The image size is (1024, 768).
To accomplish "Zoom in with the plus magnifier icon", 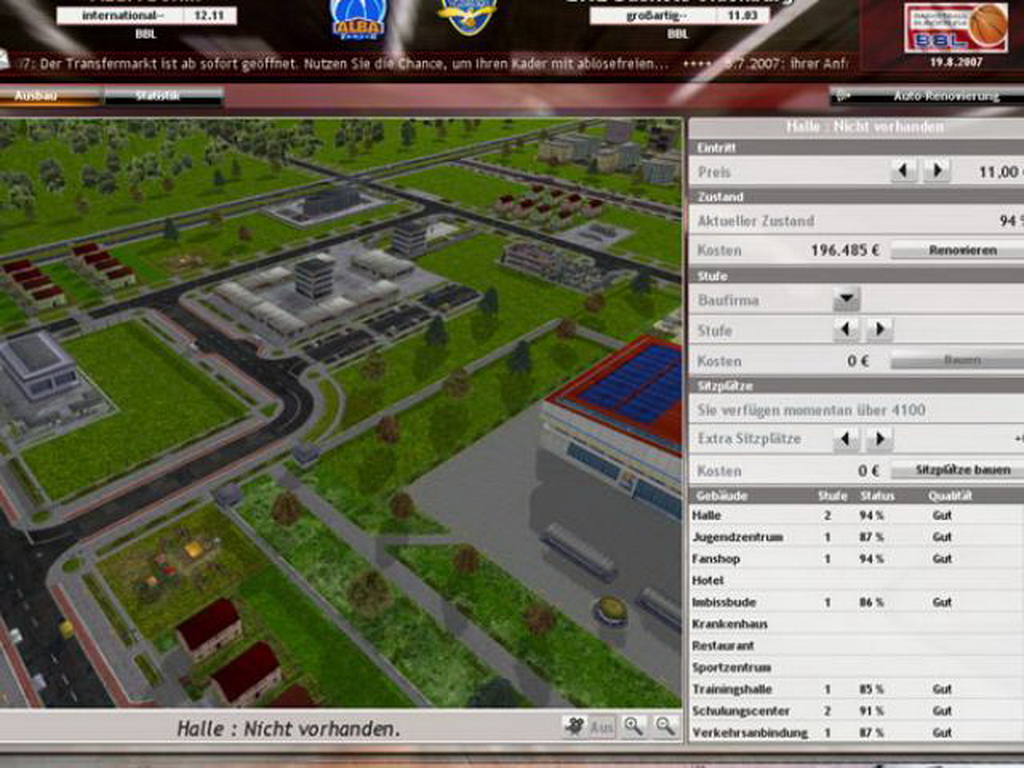I will 633,727.
